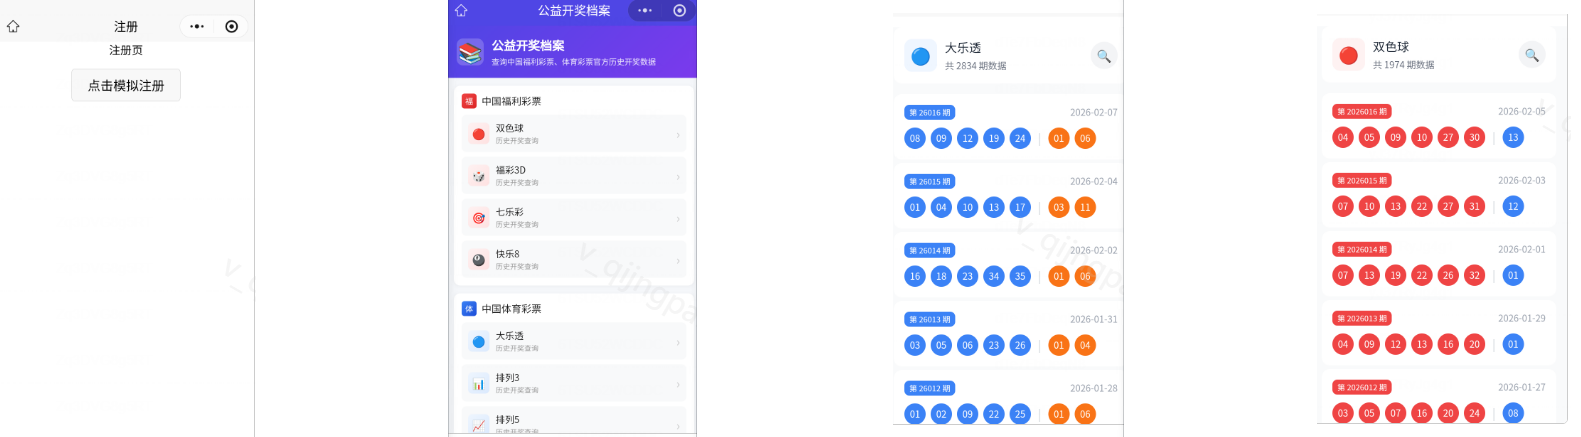The width and height of the screenshot is (1581, 437).
Task: Click the red 福 badge icon
Action: point(469,101)
